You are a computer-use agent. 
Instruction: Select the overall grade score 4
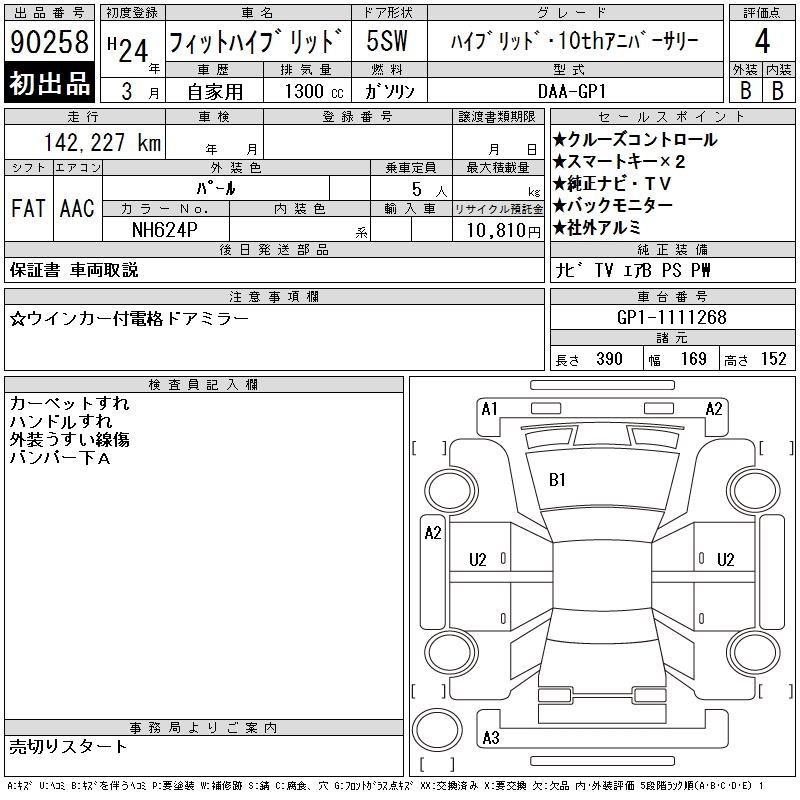pos(761,42)
